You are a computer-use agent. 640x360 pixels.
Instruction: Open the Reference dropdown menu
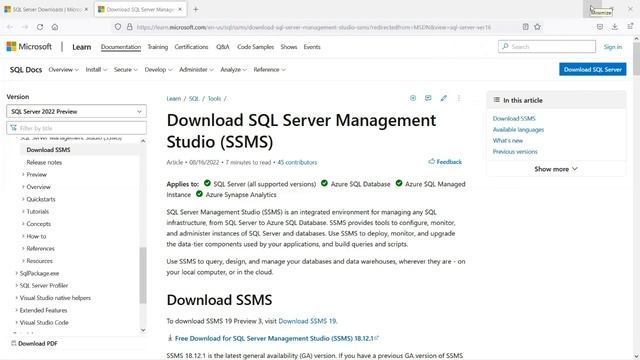[x=269, y=70]
